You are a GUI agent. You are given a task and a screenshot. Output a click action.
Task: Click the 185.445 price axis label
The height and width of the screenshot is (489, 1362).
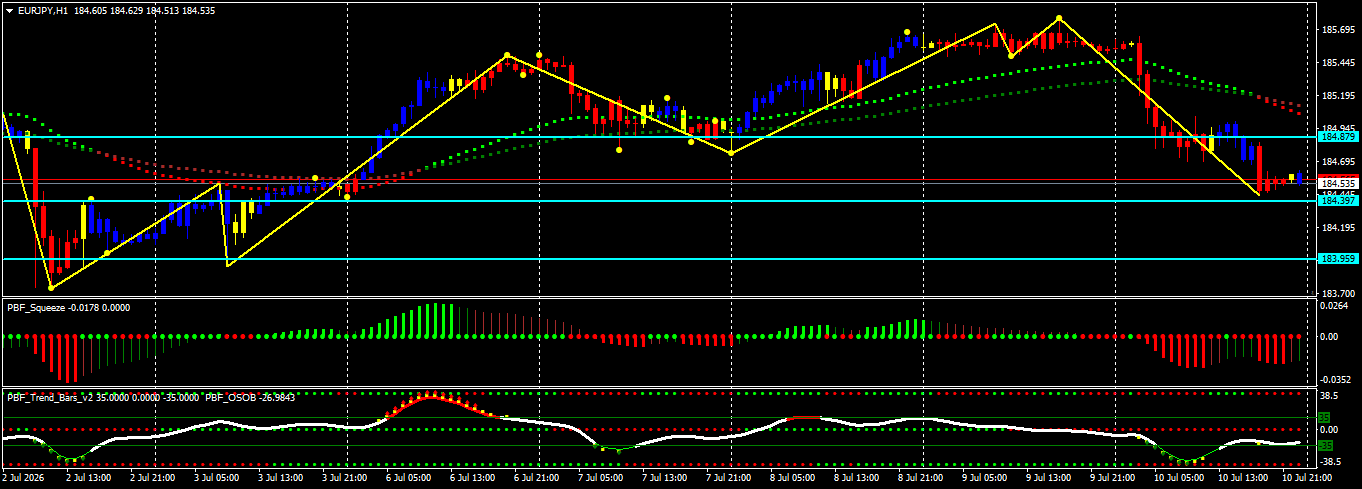click(x=1338, y=63)
